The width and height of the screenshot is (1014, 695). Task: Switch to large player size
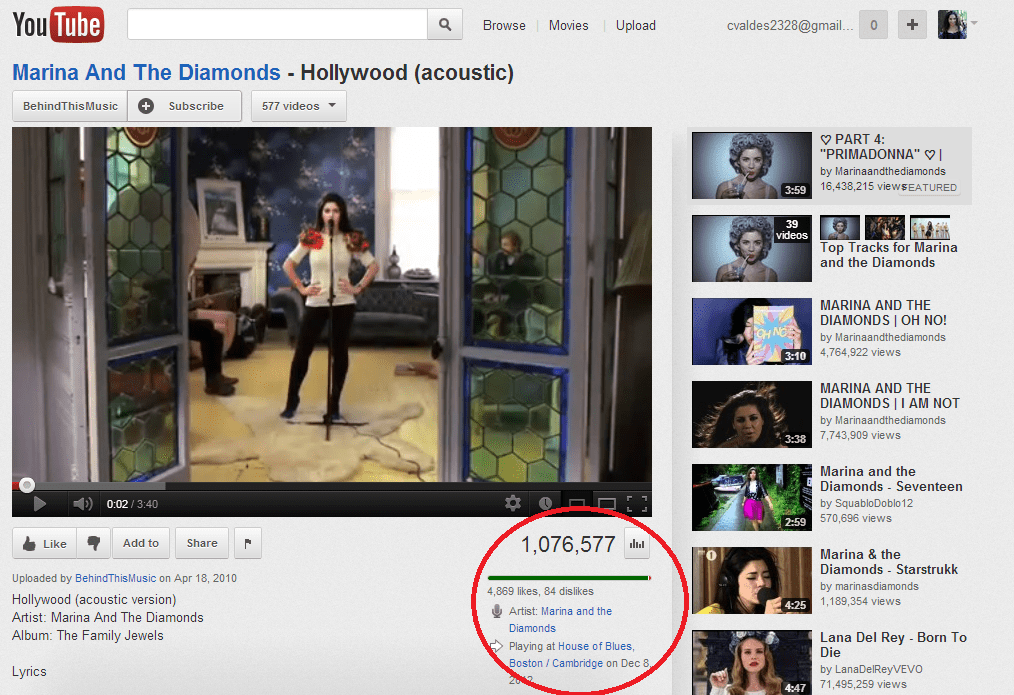coord(607,504)
